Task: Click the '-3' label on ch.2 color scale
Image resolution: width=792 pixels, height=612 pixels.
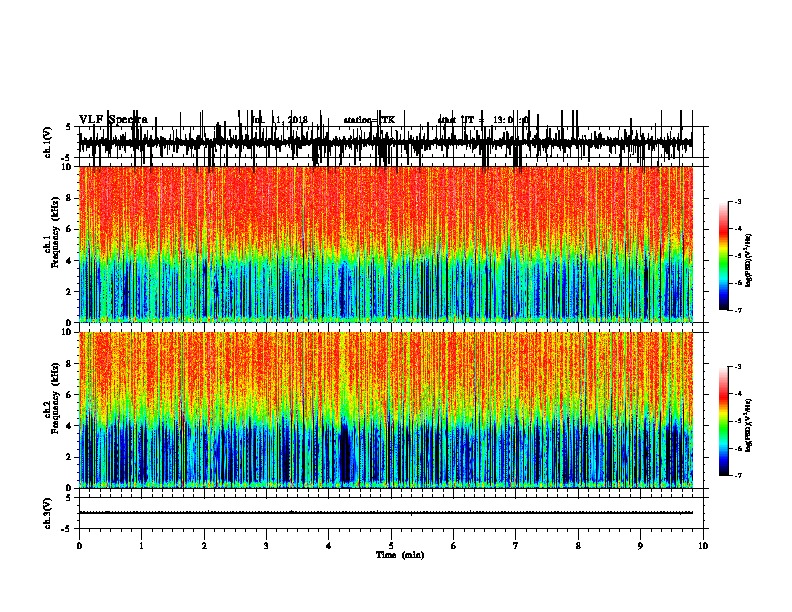Action: pyautogui.click(x=737, y=367)
